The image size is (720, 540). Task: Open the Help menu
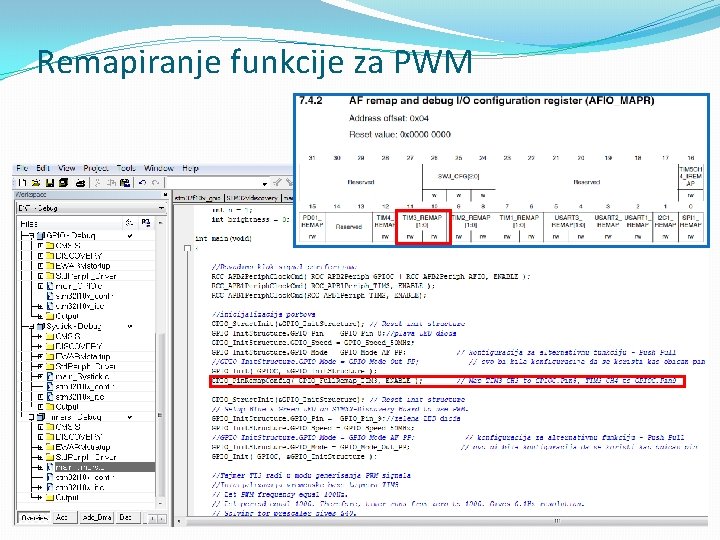(190, 168)
